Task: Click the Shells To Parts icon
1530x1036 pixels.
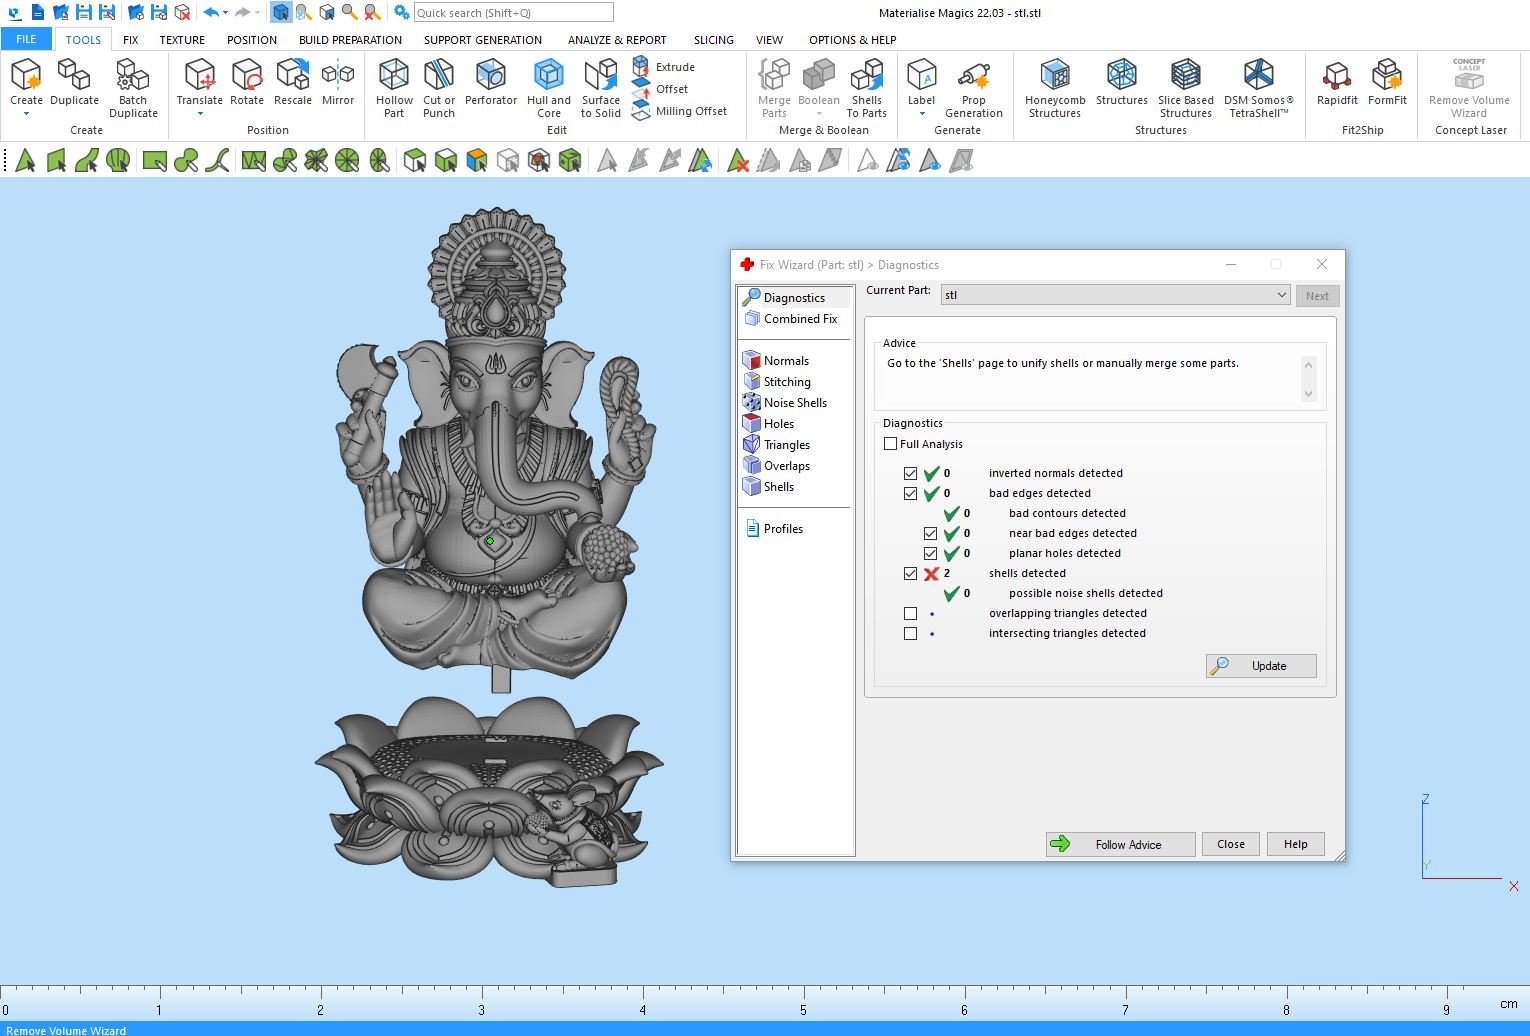Action: click(866, 88)
